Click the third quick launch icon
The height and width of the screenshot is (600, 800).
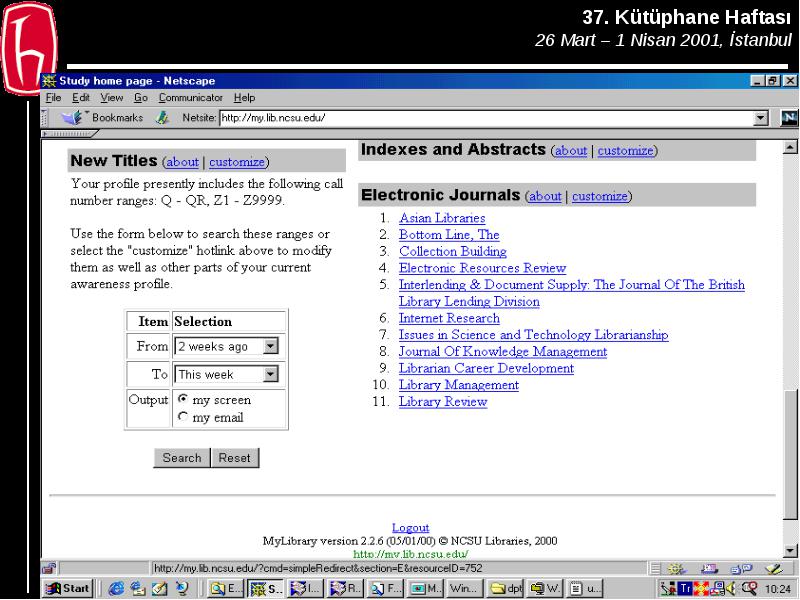[159, 588]
